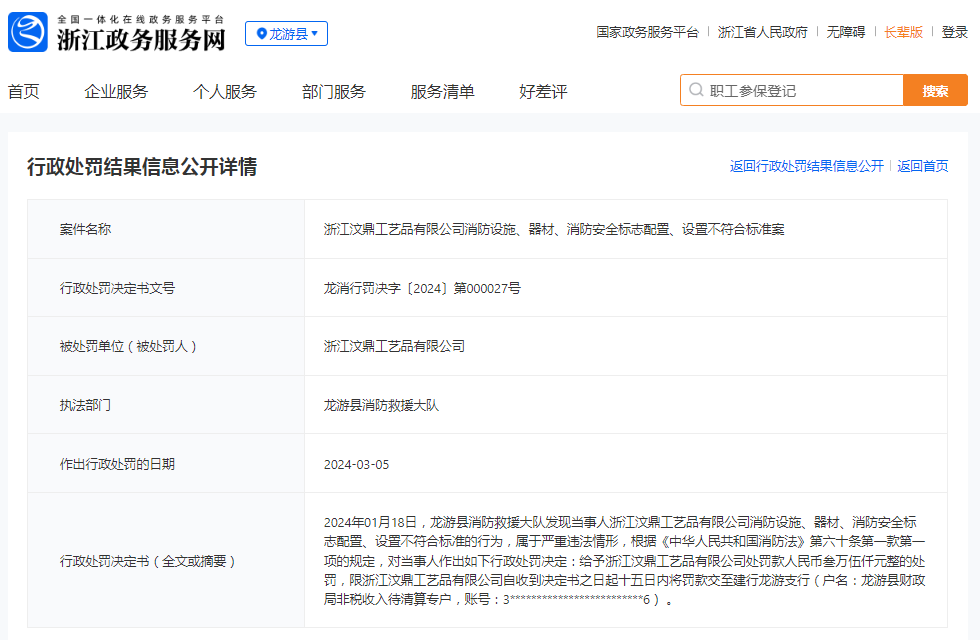The image size is (980, 640).
Task: Select the document number 龙消行罚决字〔2024〕第000027号
Action: click(x=422, y=288)
